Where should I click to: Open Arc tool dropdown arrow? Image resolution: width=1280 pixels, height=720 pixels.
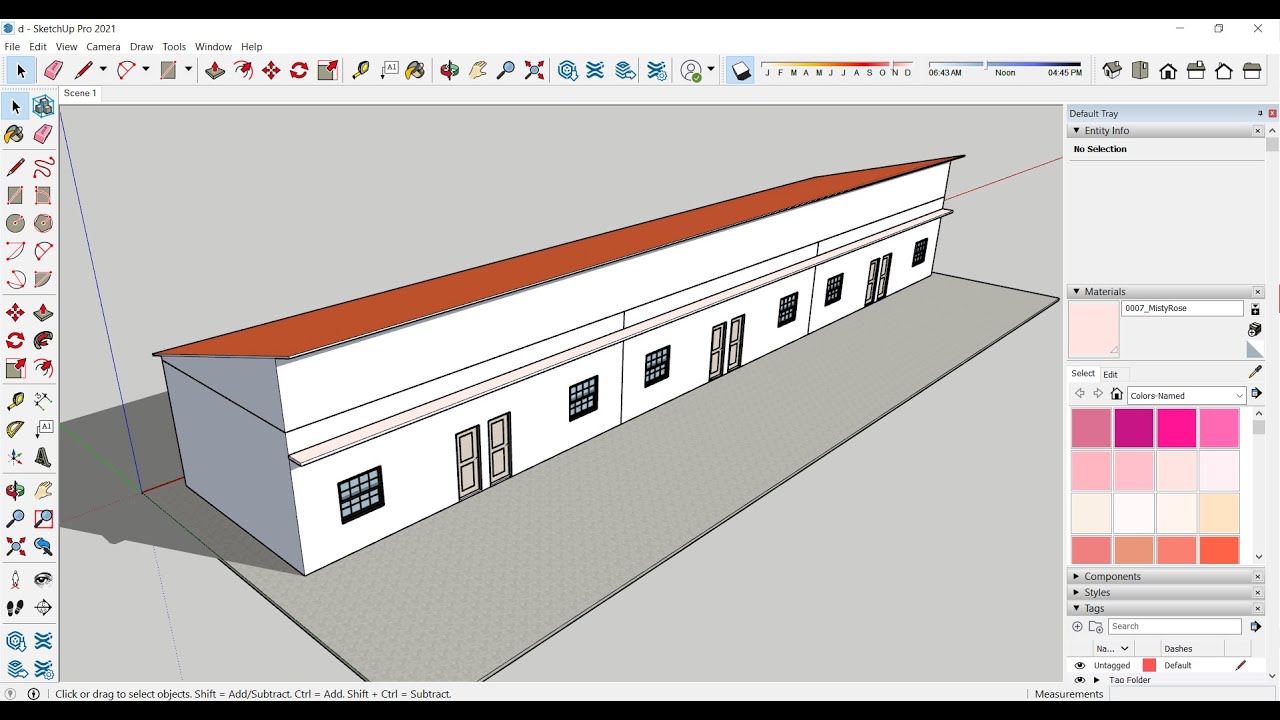point(145,70)
